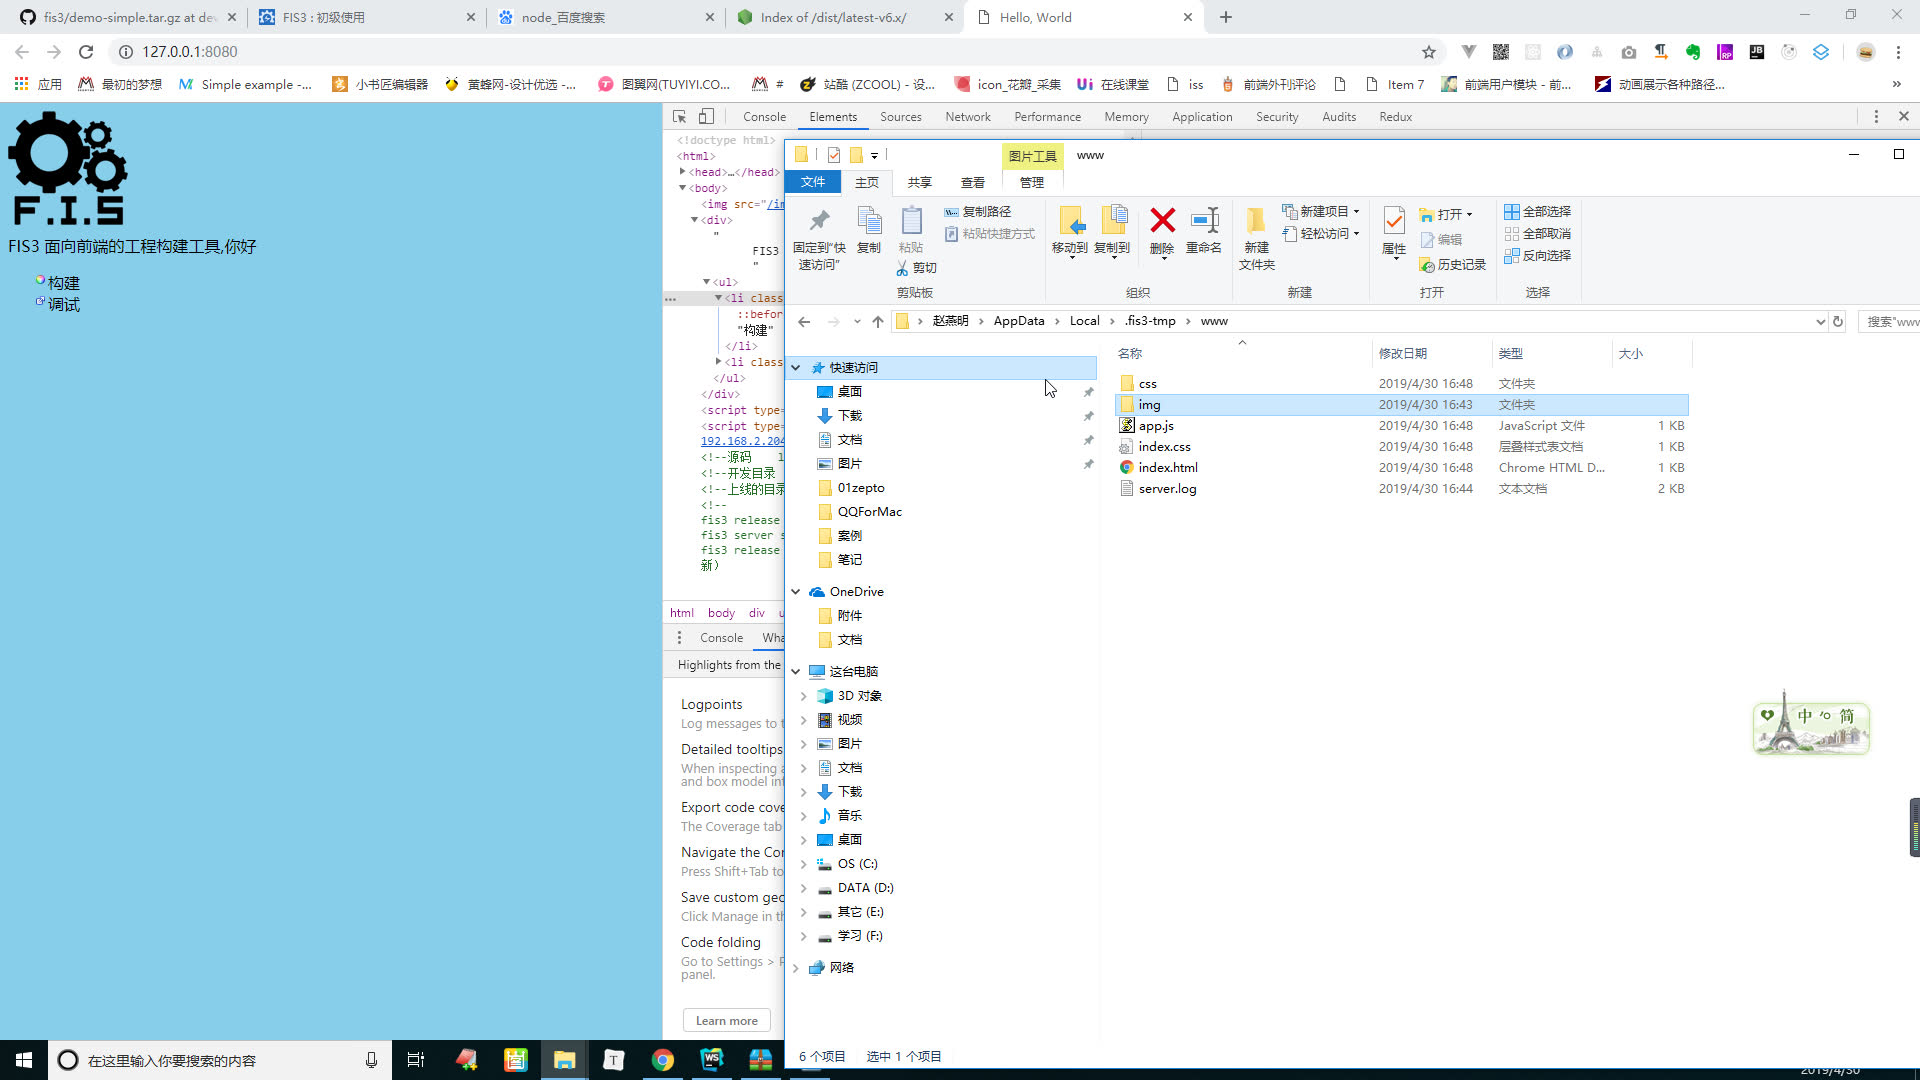Switch to the Network DevTools tab
The width and height of the screenshot is (1920, 1080).
coord(967,117)
